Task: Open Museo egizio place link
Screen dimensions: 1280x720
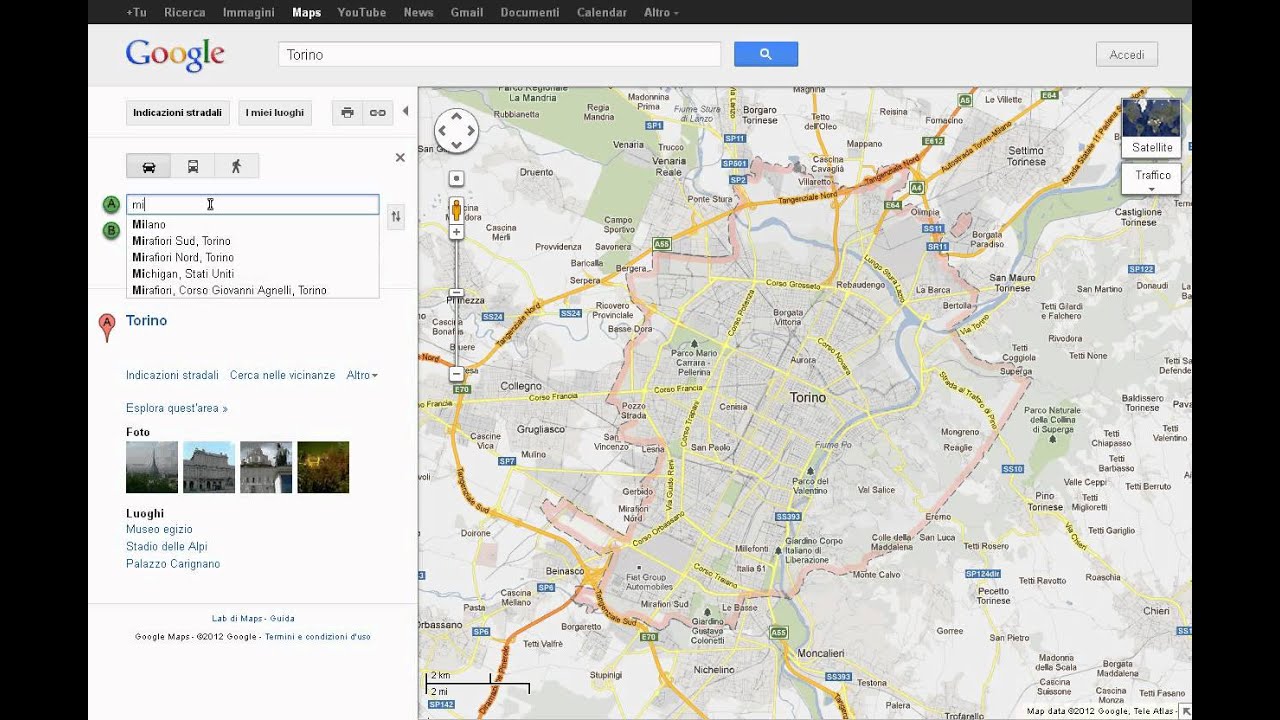Action: click(x=159, y=529)
